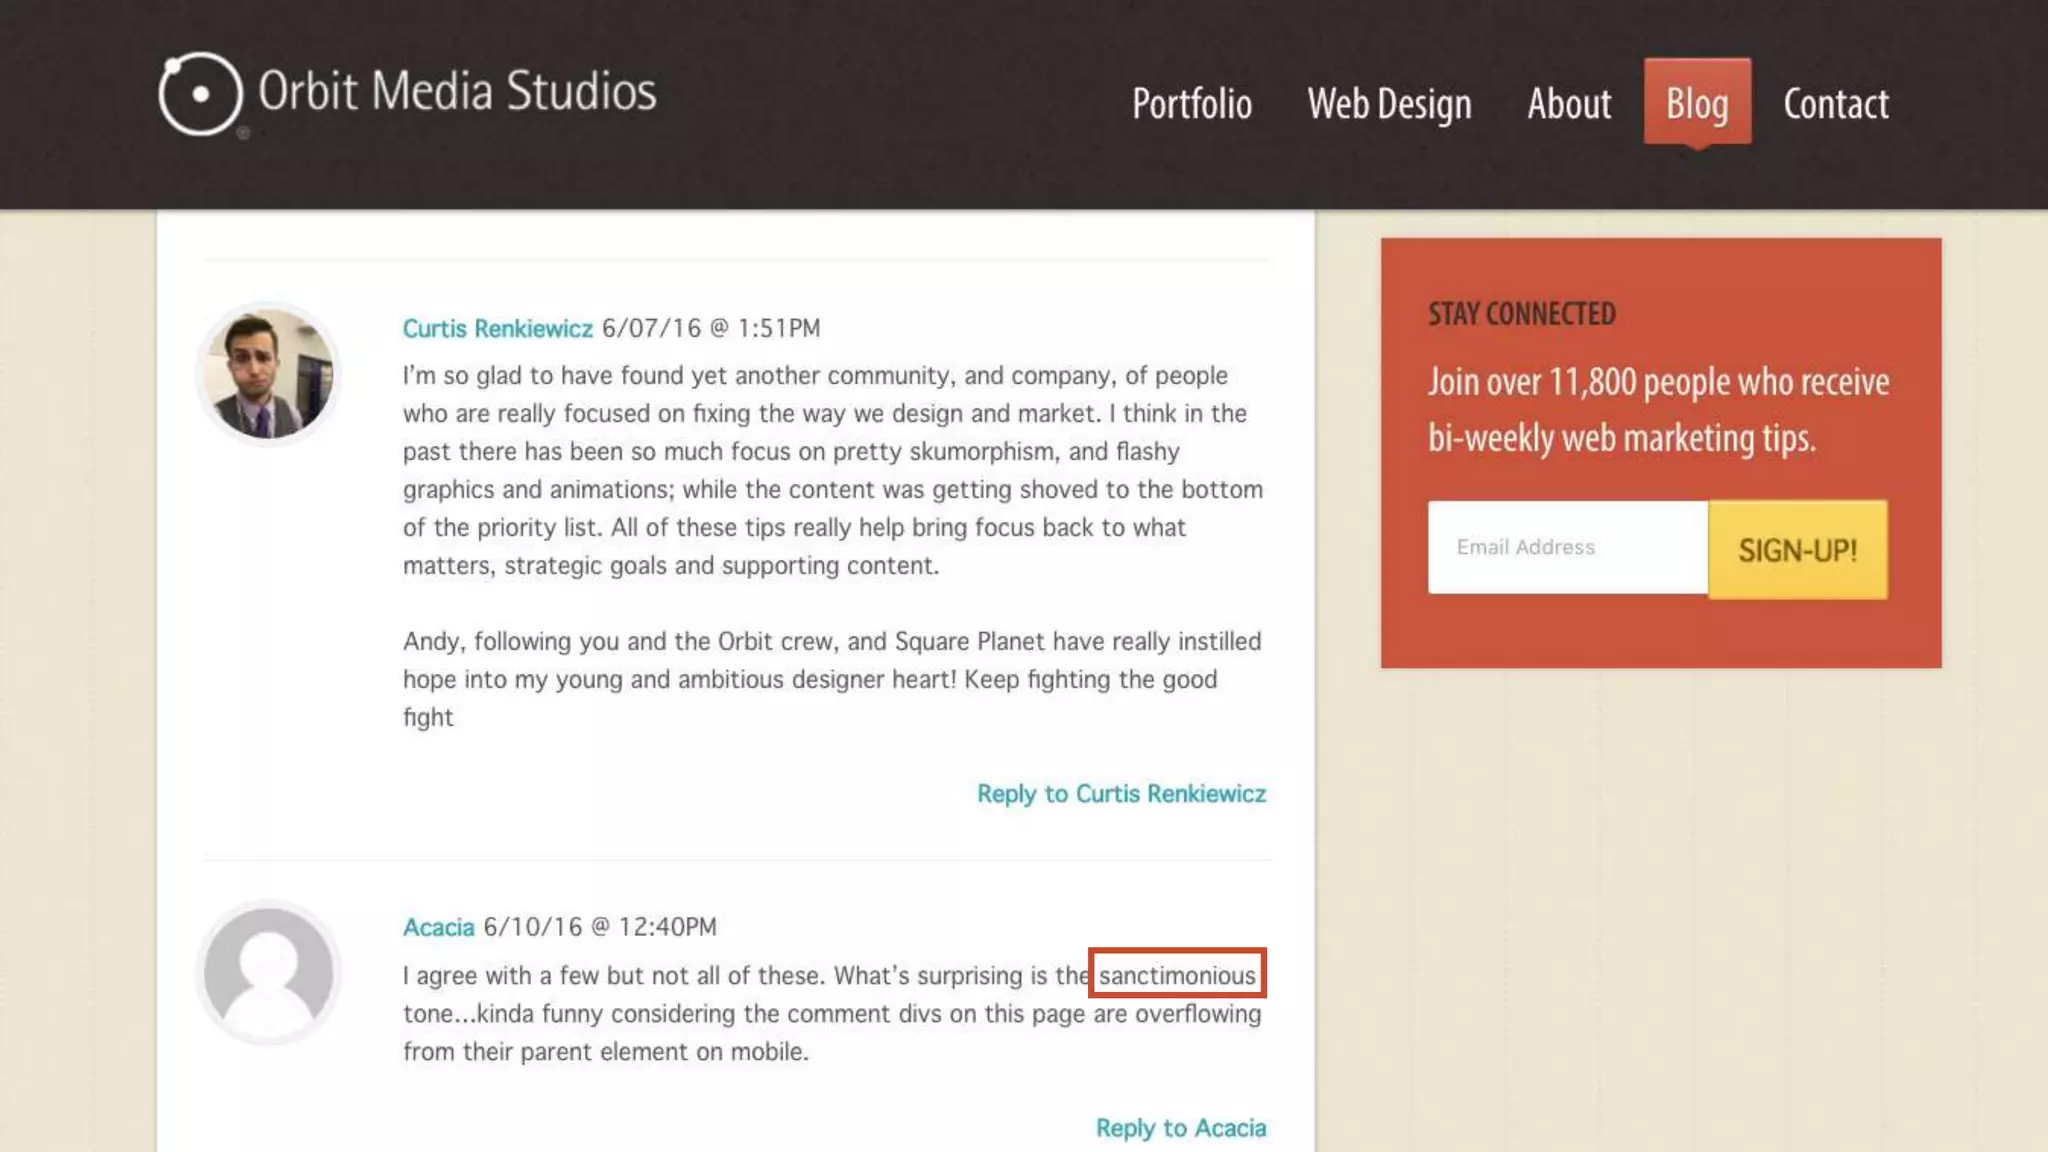Click Acacia's default gray avatar icon
The width and height of the screenshot is (2048, 1152).
pyautogui.click(x=268, y=972)
